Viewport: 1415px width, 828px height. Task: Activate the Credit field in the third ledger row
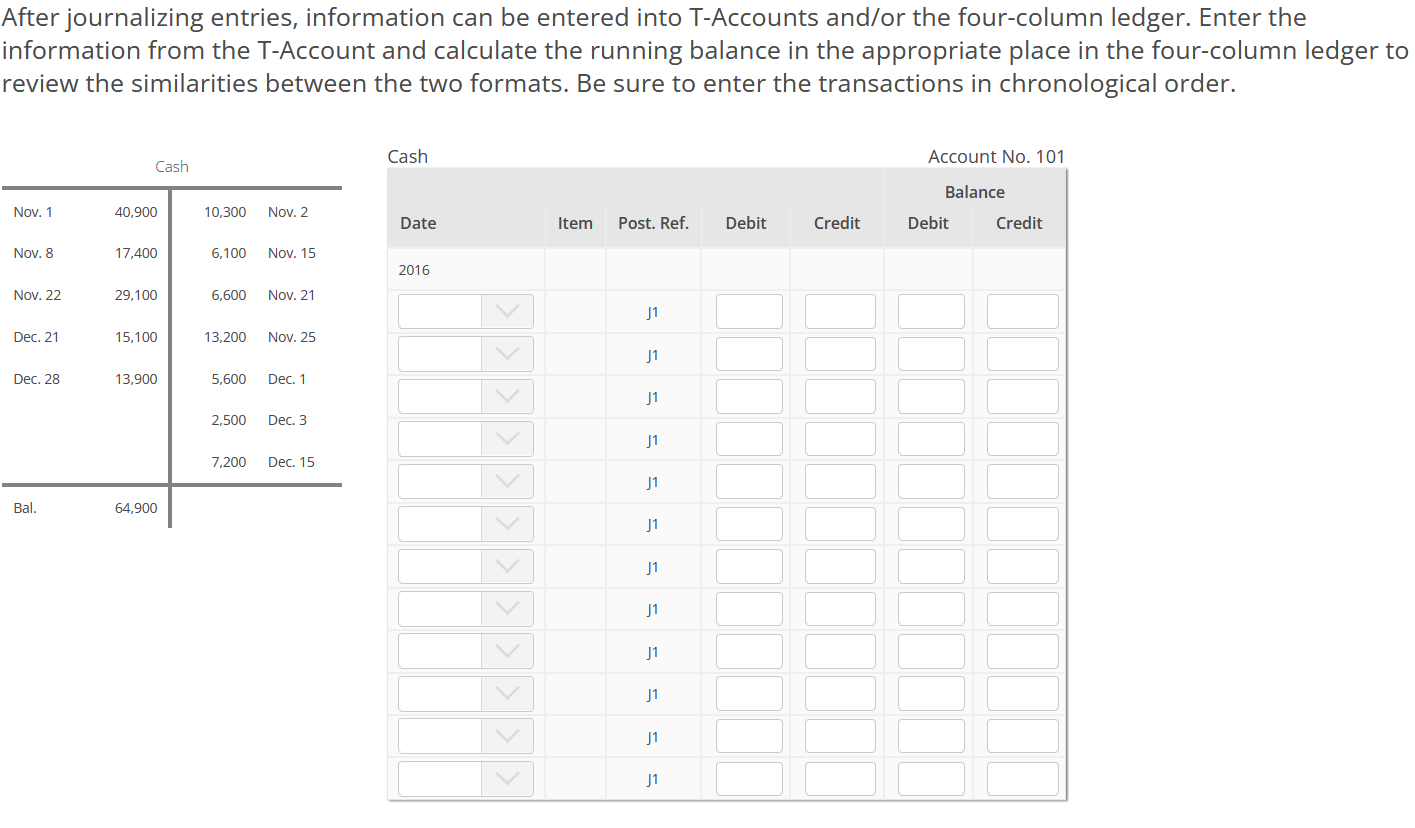[x=840, y=396]
